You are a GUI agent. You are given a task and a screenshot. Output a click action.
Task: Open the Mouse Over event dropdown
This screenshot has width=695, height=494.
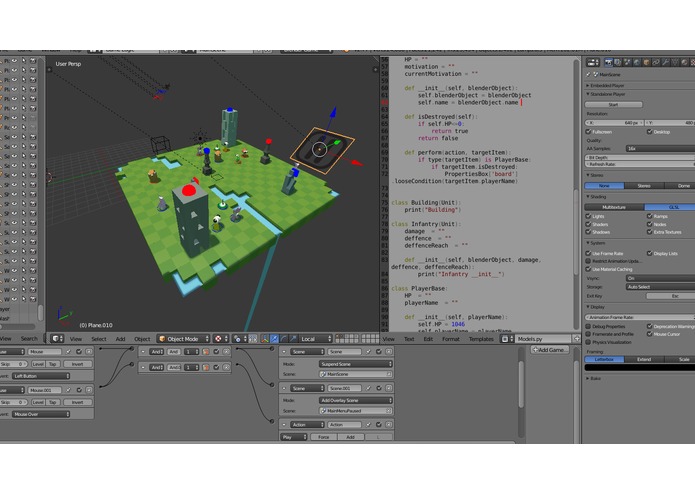(x=41, y=414)
